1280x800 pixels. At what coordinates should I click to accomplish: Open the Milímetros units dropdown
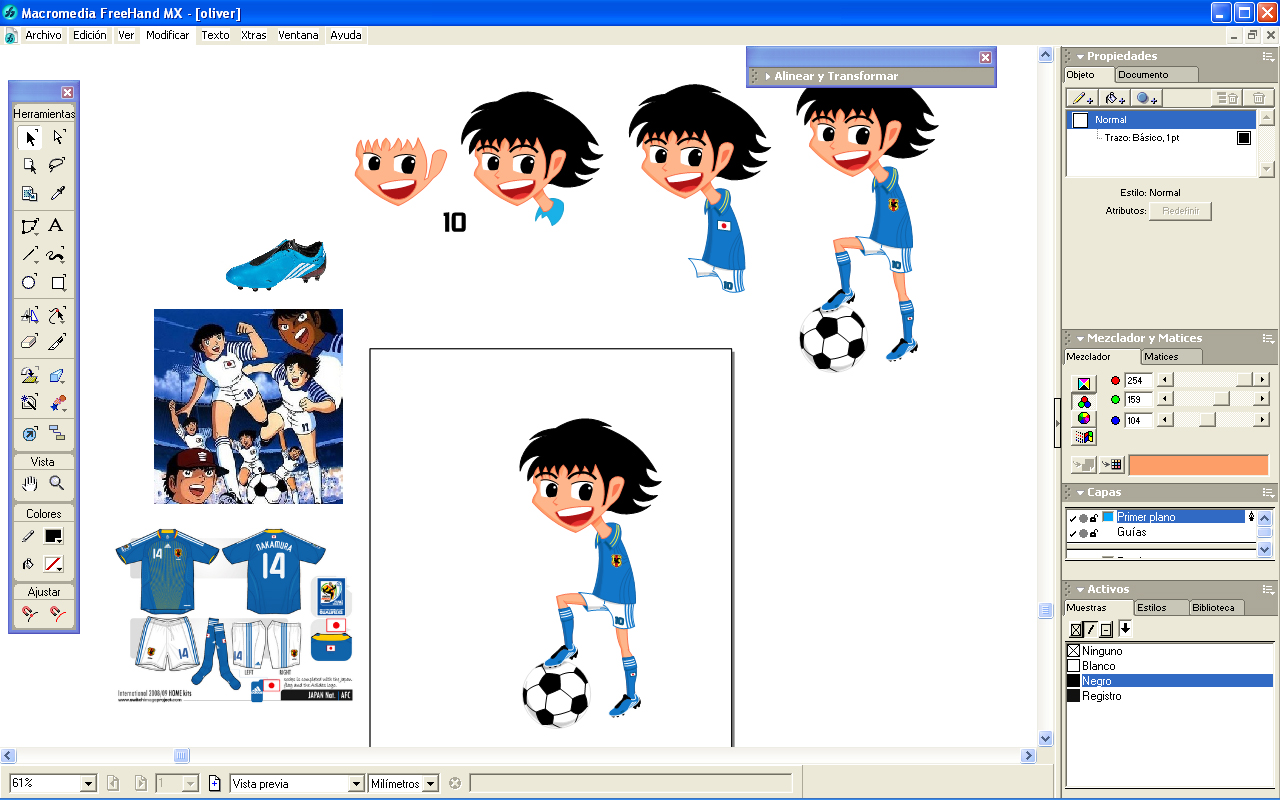coord(431,784)
